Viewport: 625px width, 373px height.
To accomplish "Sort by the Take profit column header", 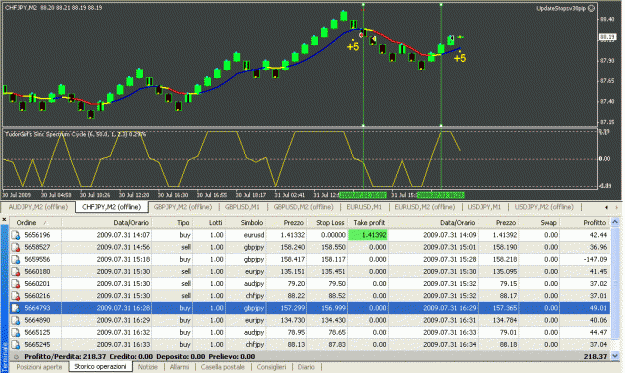I will pos(368,223).
